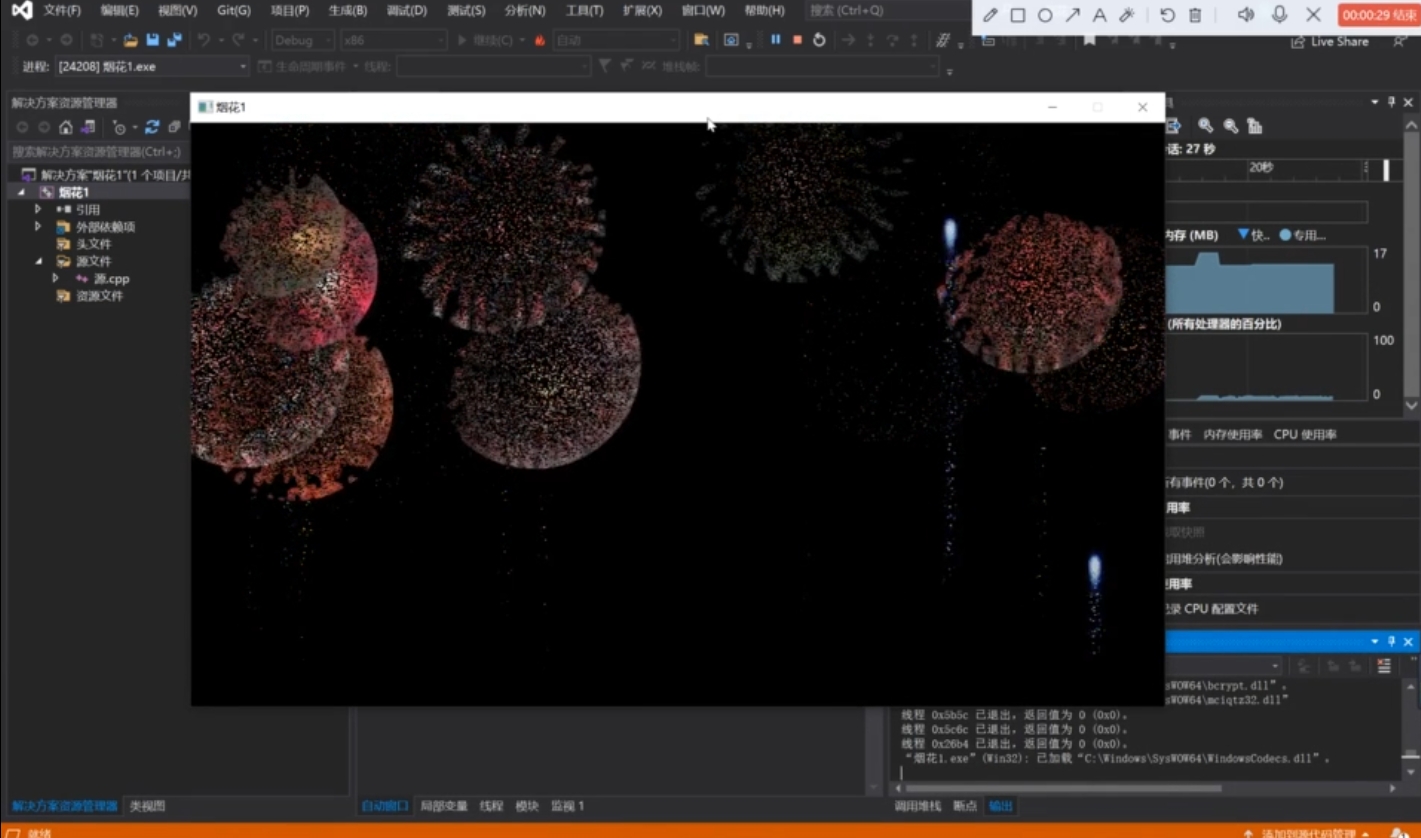The width and height of the screenshot is (1421, 838).
Task: Stop debugging with the red square icon
Action: [x=797, y=40]
